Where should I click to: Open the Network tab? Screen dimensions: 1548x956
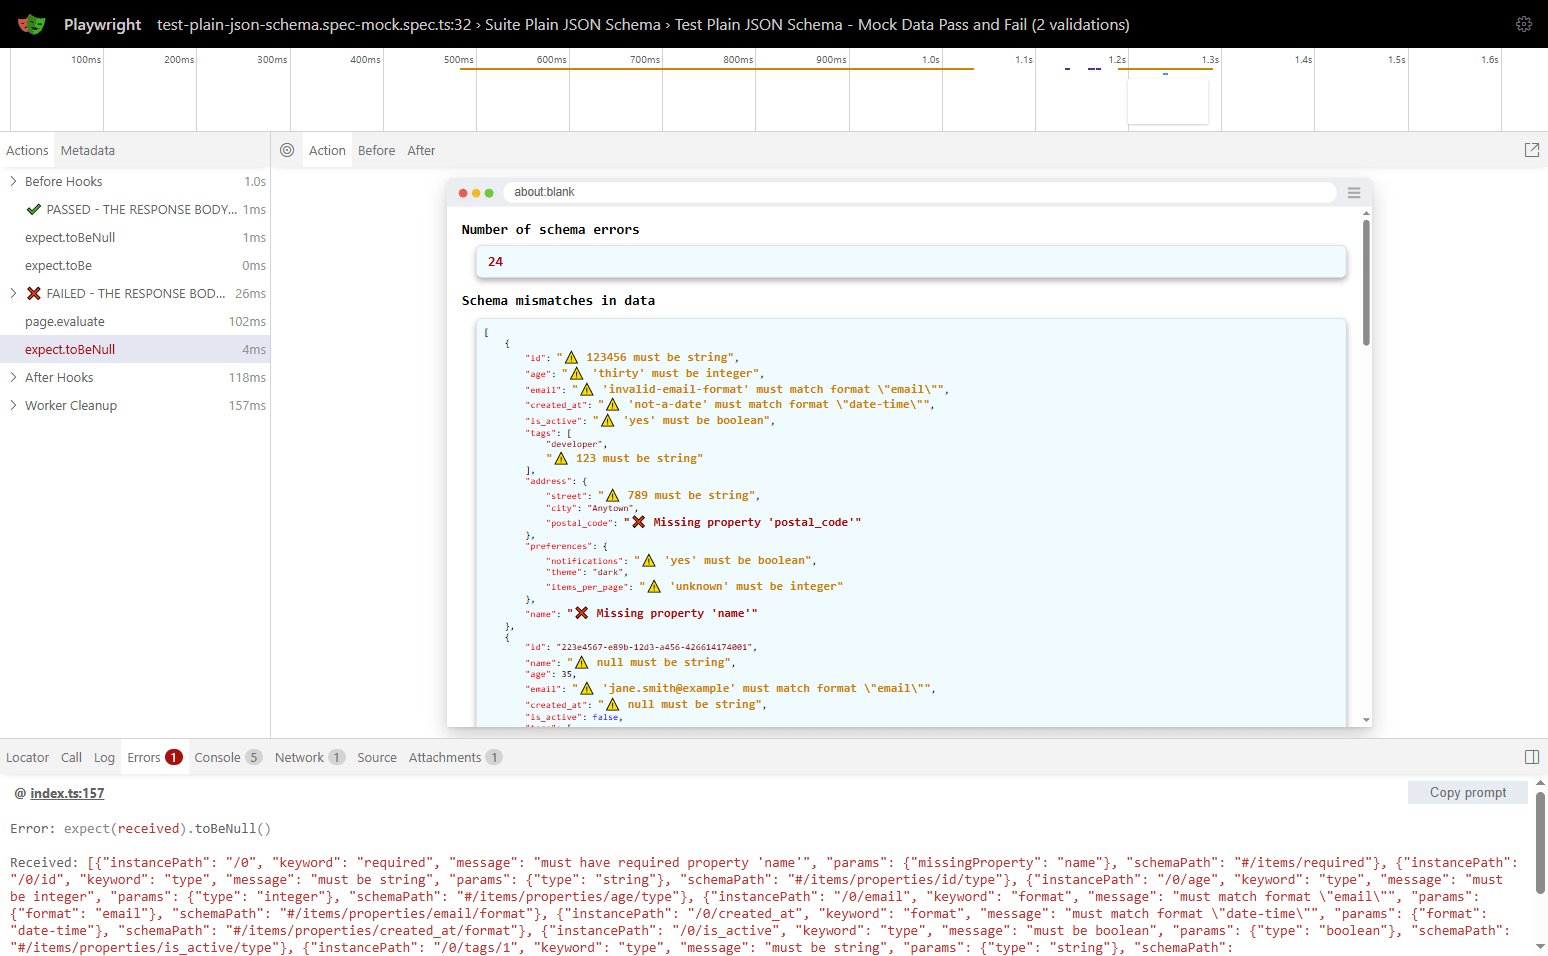tap(298, 757)
